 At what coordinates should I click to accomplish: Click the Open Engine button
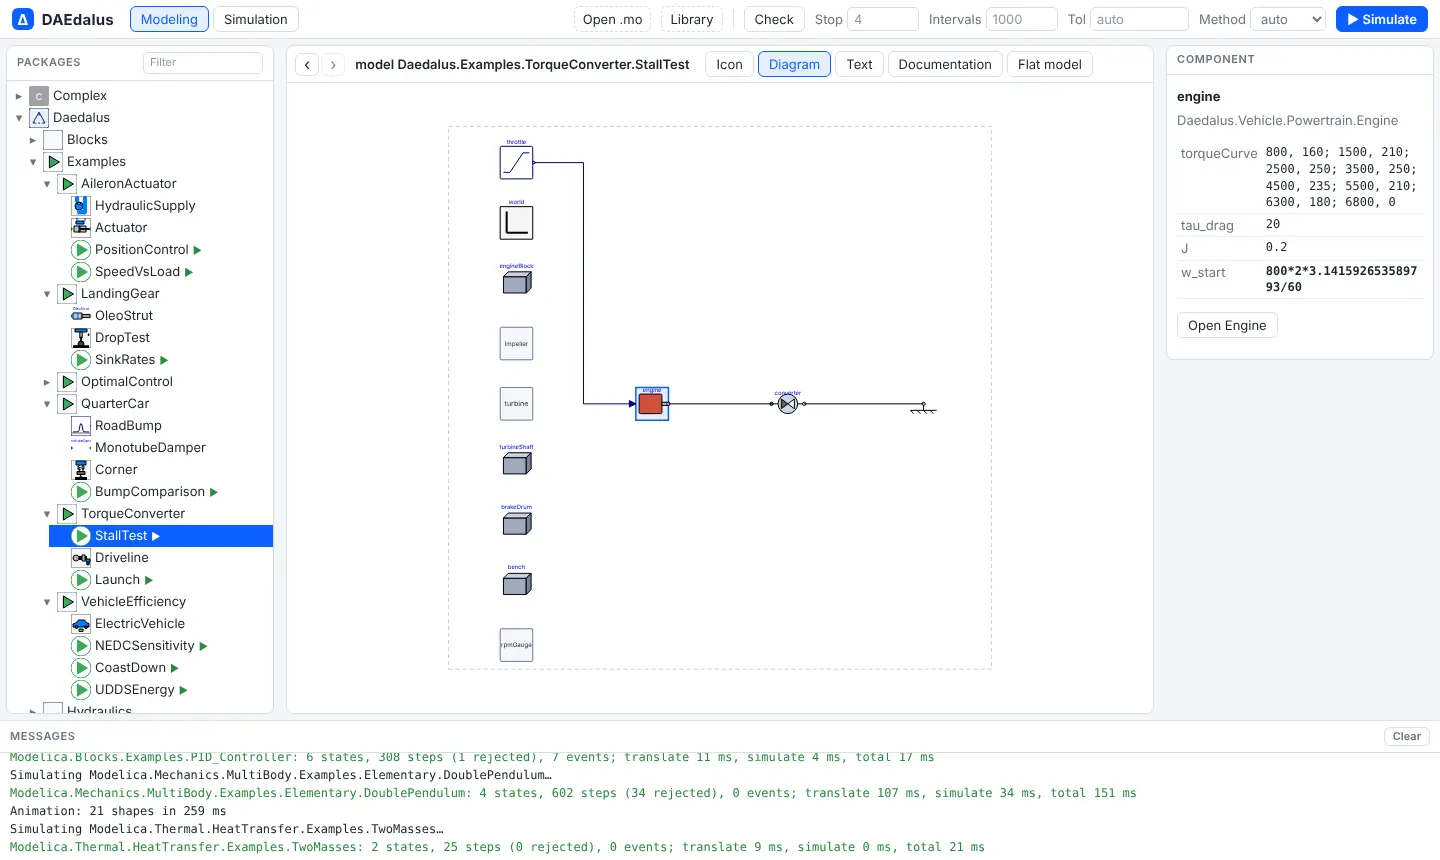(x=1227, y=325)
